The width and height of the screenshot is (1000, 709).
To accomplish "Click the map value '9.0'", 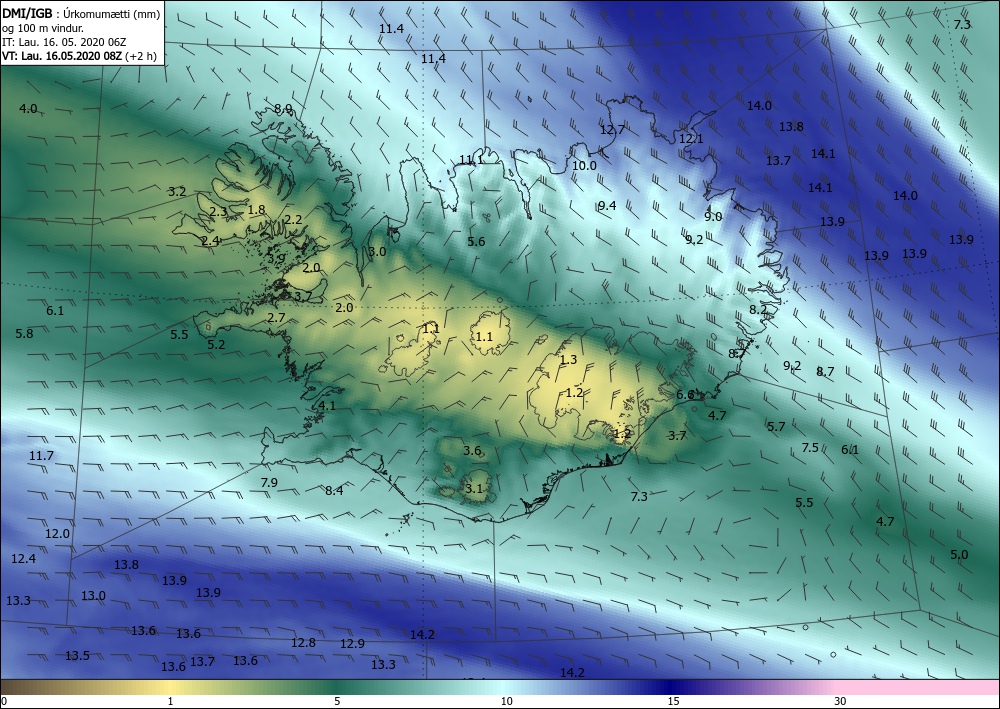I will pyautogui.click(x=714, y=216).
